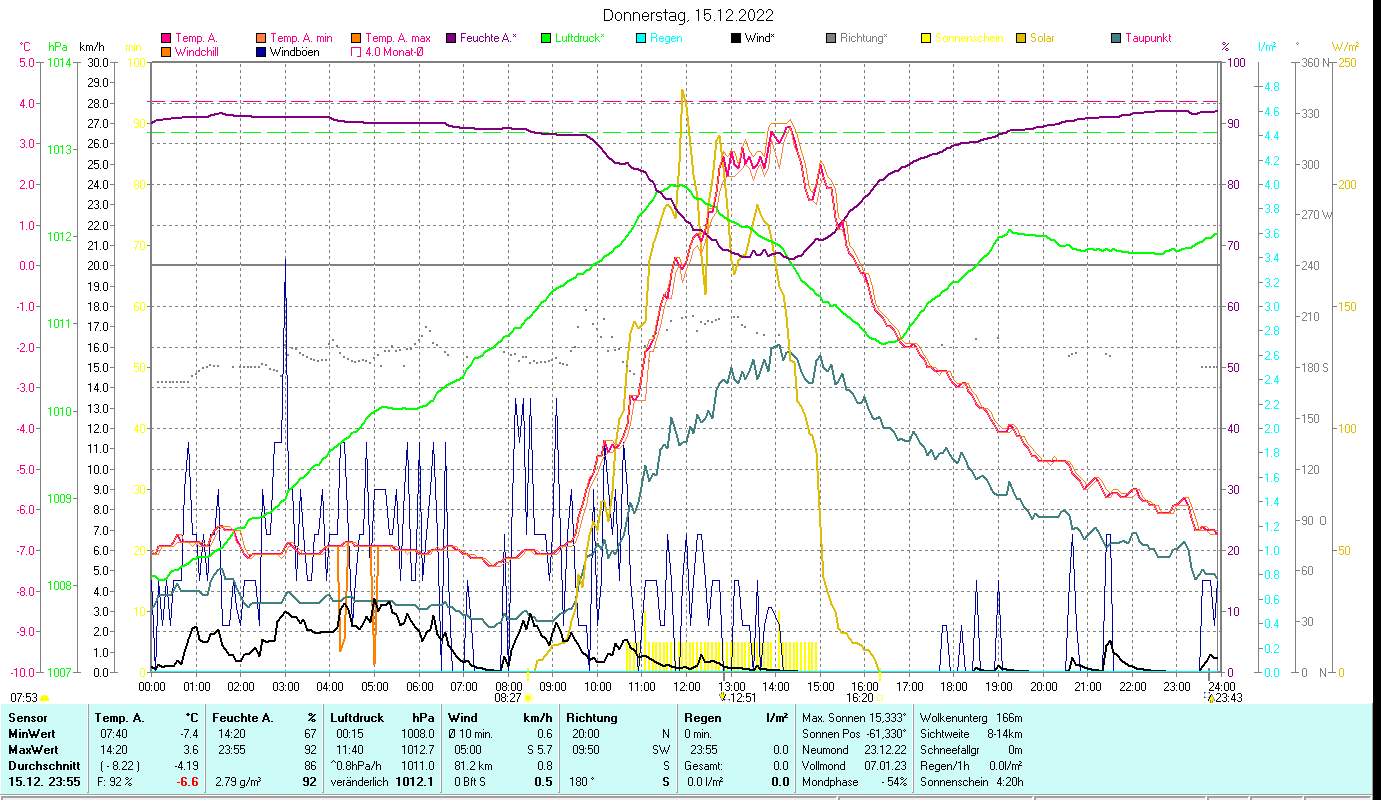Click the Max. Sonnen 15,333° entry
Image resolution: width=1381 pixels, height=800 pixels.
[855, 718]
